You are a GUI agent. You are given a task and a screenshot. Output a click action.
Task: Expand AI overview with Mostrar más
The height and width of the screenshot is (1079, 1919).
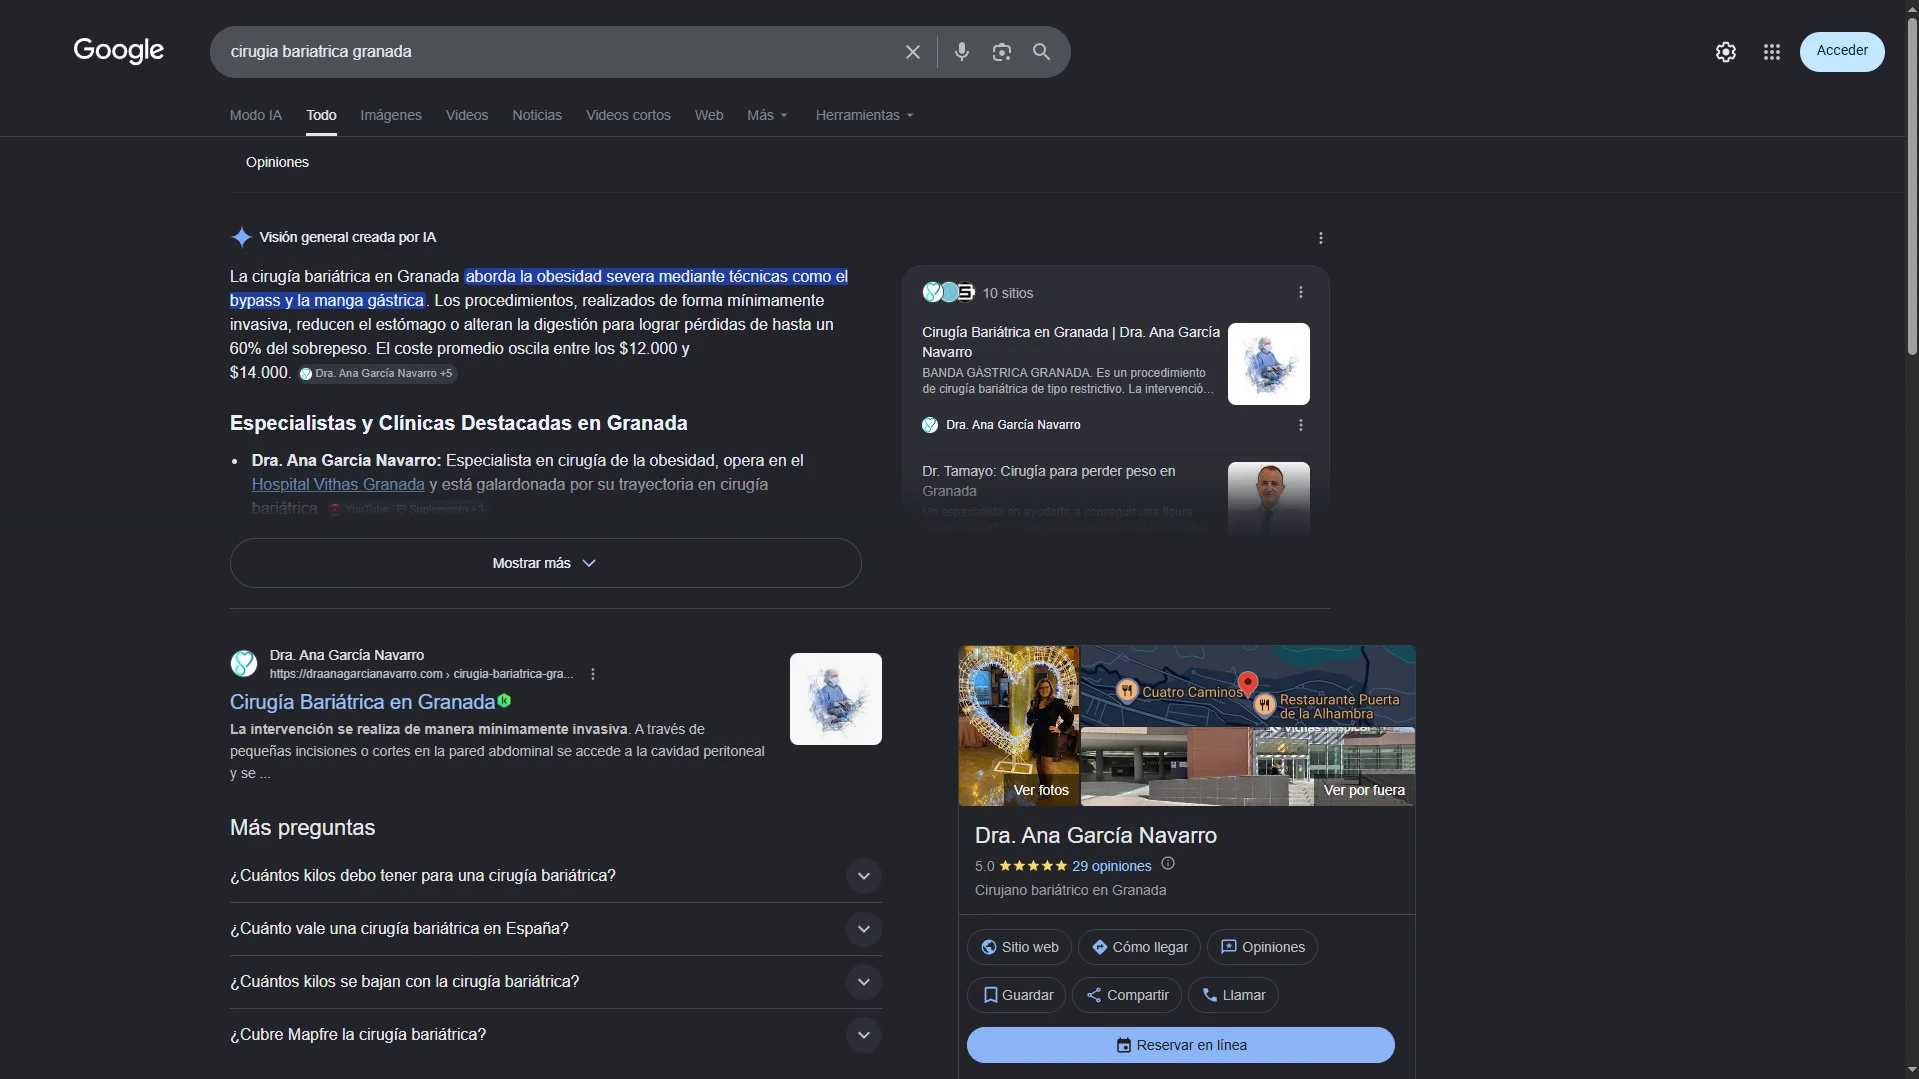click(545, 563)
